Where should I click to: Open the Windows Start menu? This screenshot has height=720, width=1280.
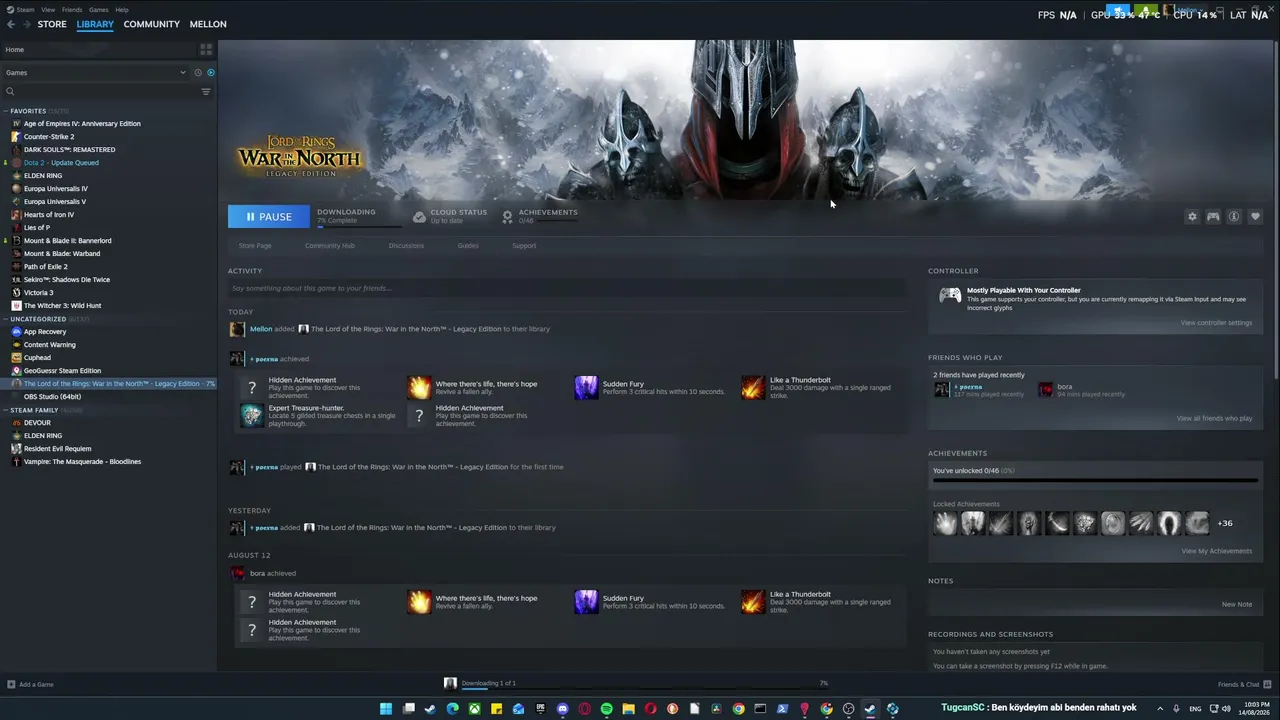(386, 709)
